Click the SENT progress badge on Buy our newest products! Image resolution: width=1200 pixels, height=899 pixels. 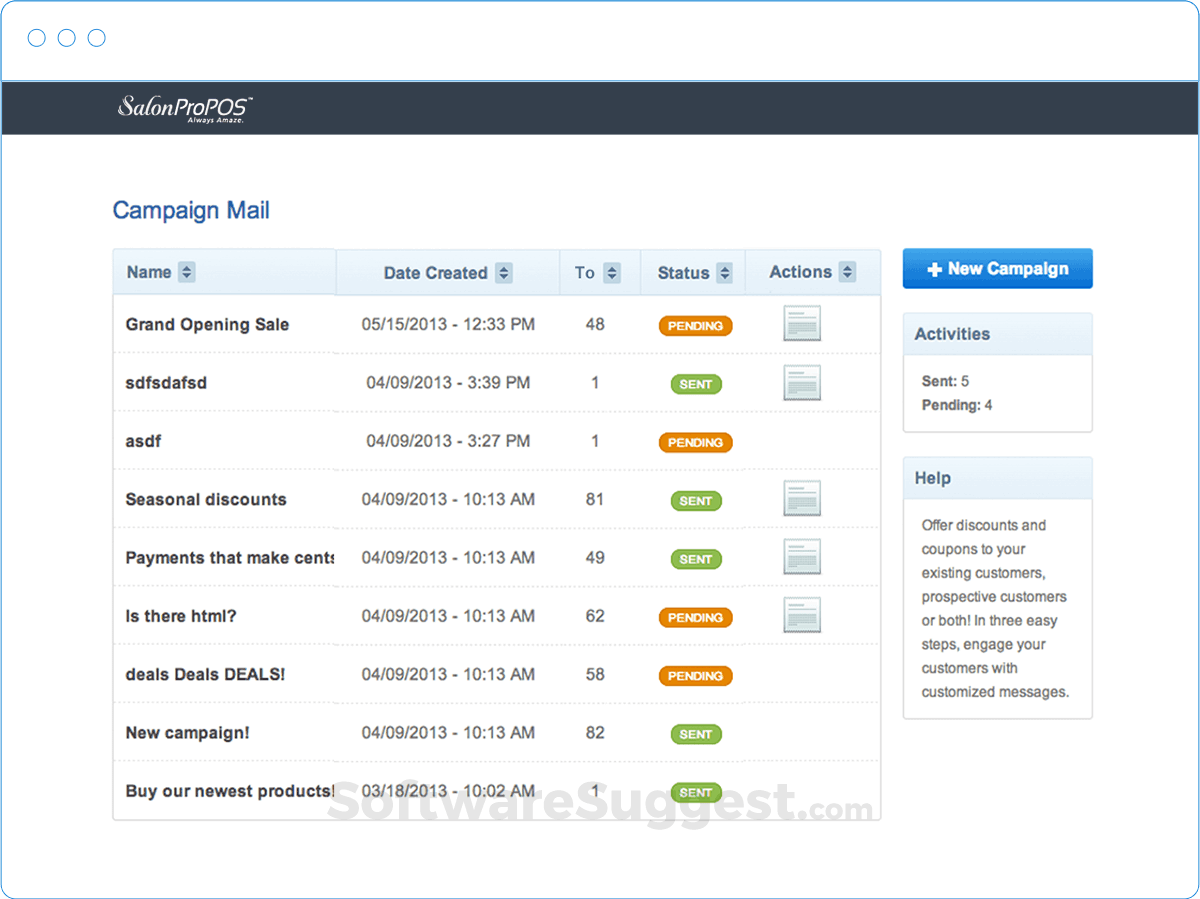point(695,792)
